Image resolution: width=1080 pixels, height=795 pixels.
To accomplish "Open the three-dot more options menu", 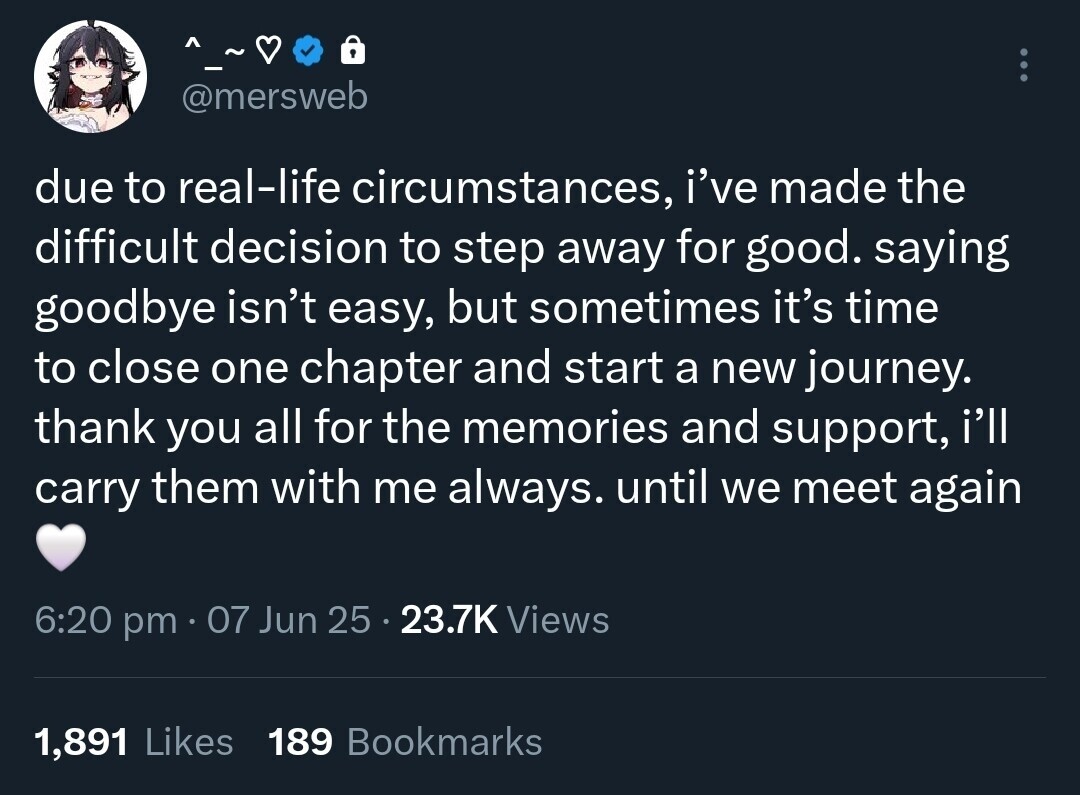I will tap(1022, 66).
